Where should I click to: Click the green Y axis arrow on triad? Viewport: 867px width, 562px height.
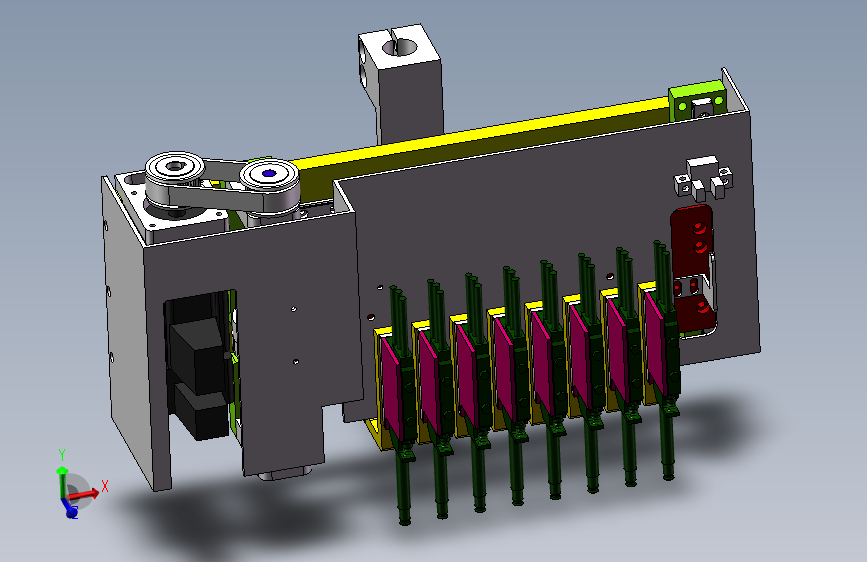62,482
